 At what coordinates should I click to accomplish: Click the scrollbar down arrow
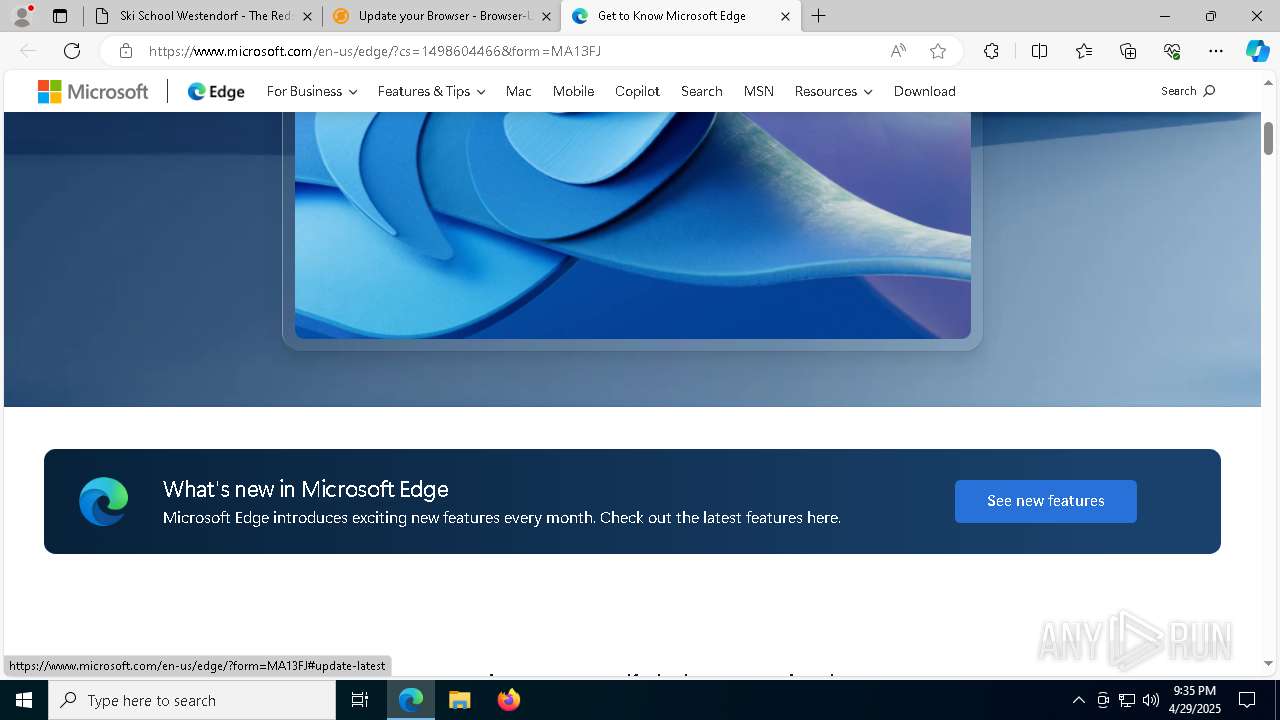1268,664
